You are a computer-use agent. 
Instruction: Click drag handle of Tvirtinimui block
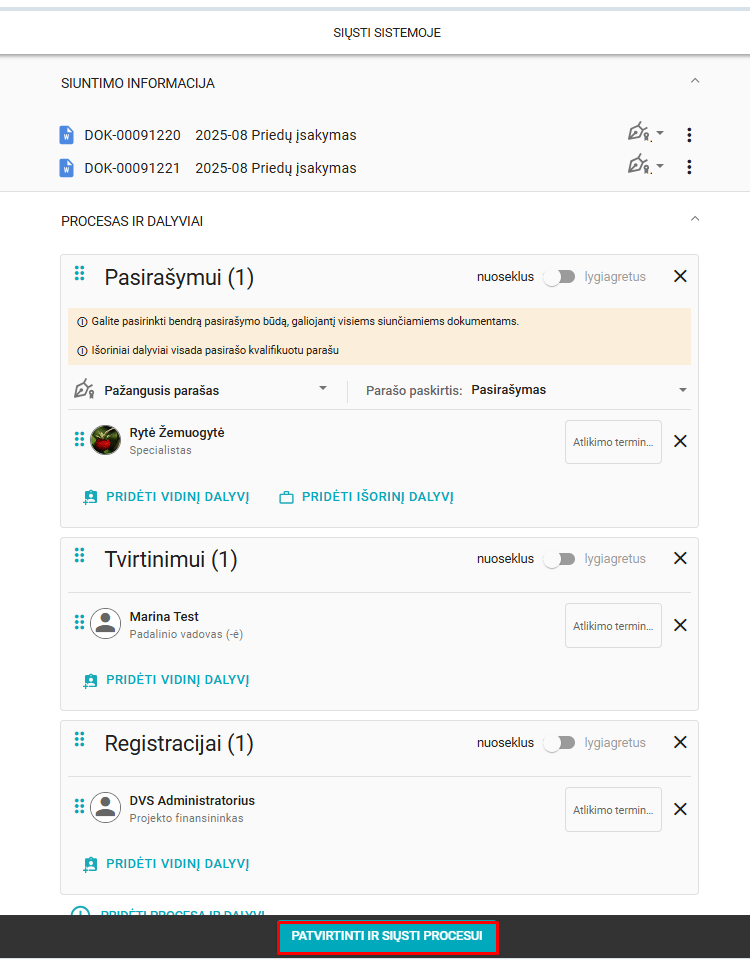(x=80, y=555)
